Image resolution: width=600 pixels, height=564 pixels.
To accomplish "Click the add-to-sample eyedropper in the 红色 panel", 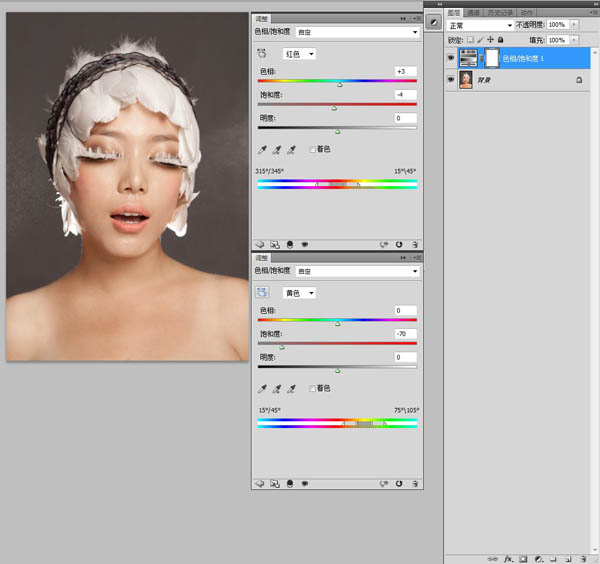I will (x=277, y=150).
